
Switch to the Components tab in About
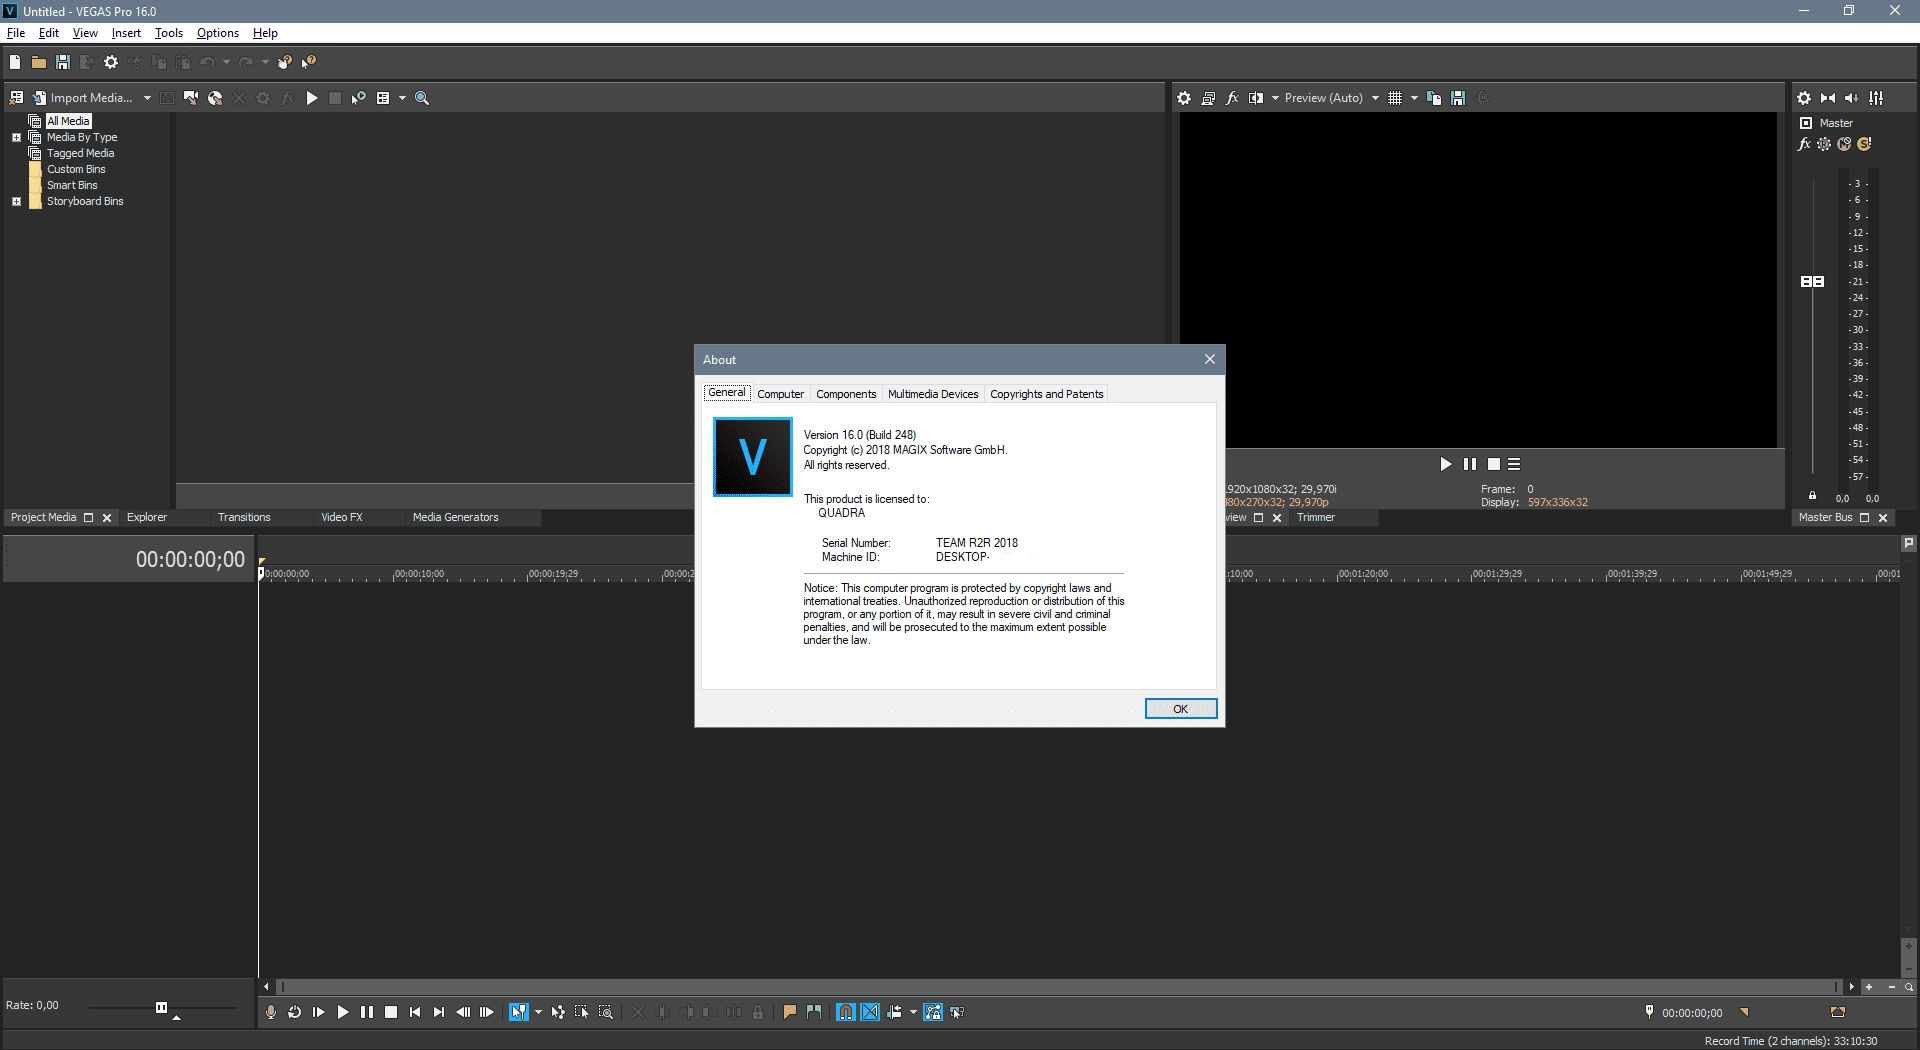click(x=846, y=394)
